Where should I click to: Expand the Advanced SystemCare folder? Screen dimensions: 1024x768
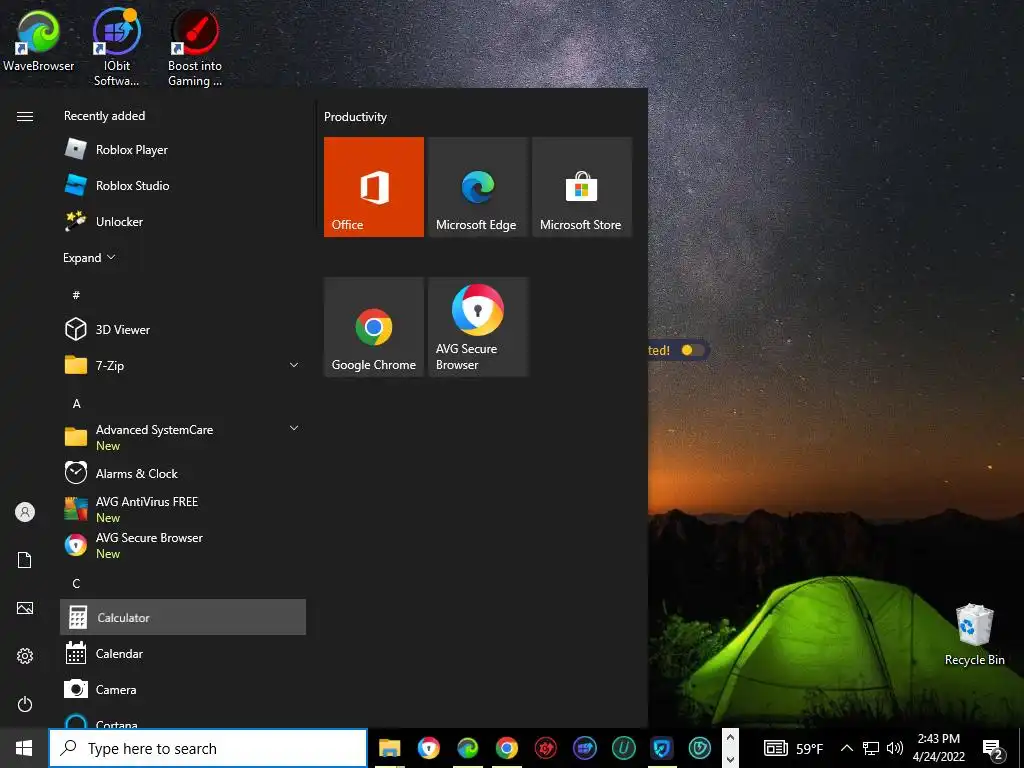(294, 428)
